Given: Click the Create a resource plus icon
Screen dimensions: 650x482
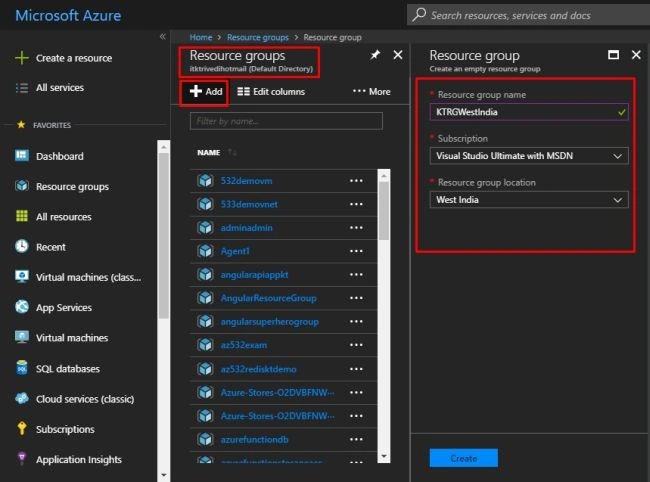Looking at the screenshot, I should pyautogui.click(x=22, y=58).
